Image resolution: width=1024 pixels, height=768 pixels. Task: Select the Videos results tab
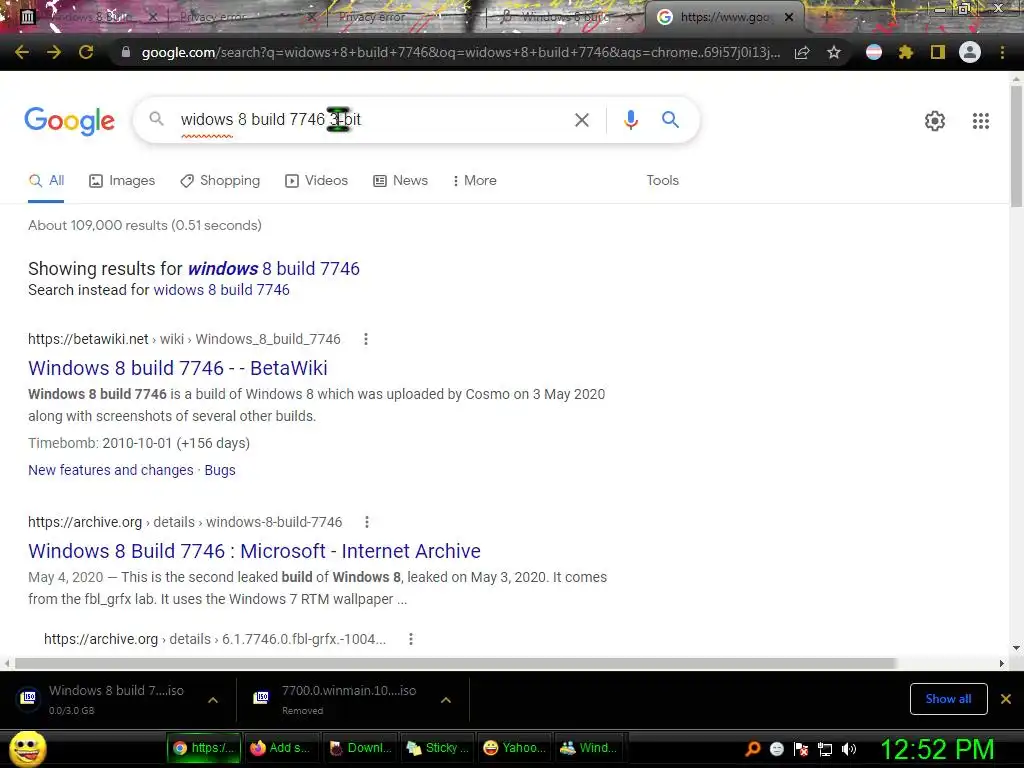[317, 180]
